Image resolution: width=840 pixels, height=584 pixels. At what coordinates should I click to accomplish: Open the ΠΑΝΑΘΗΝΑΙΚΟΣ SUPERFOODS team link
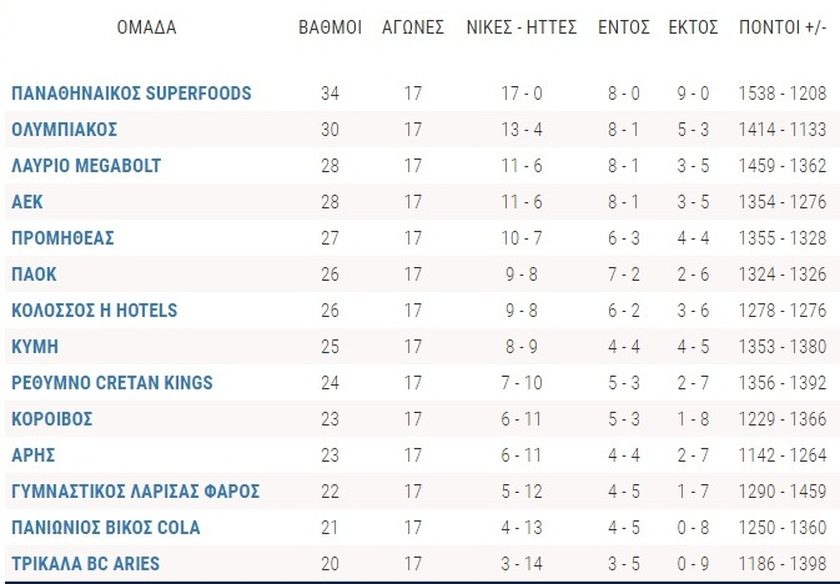[131, 93]
